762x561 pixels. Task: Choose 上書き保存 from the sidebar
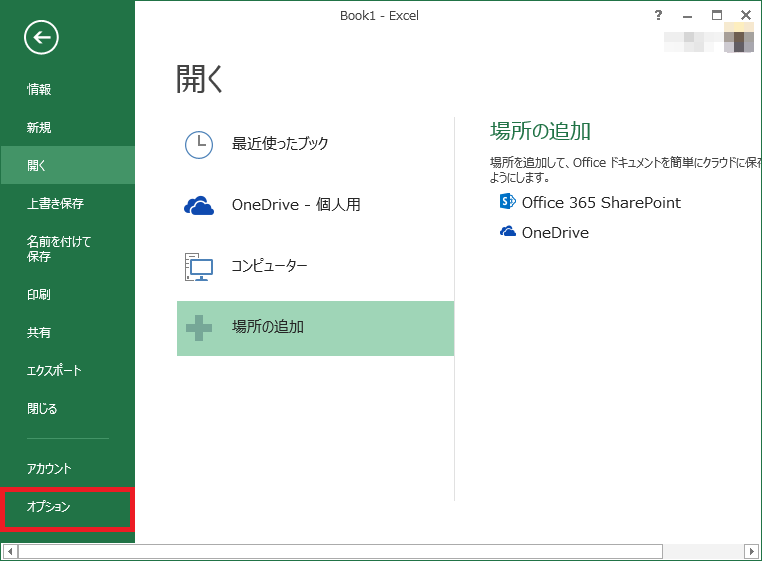click(x=55, y=204)
